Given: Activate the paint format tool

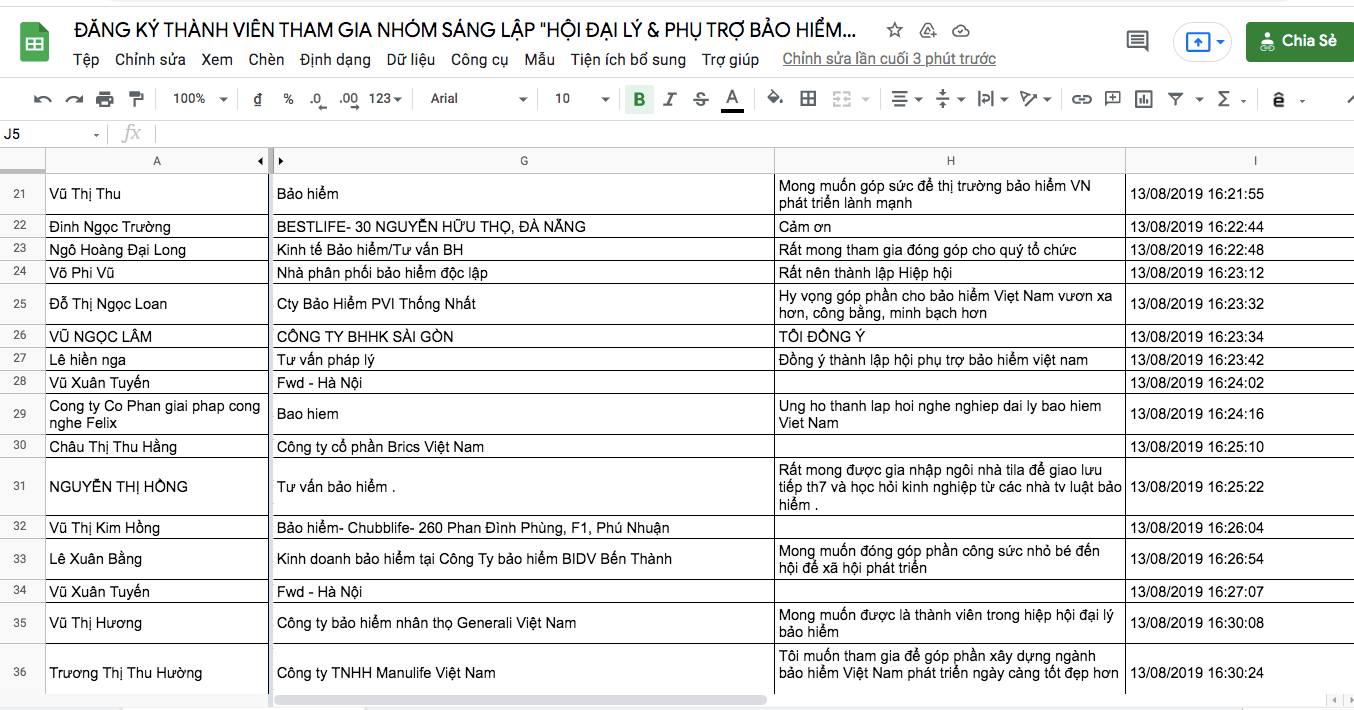Looking at the screenshot, I should (137, 99).
